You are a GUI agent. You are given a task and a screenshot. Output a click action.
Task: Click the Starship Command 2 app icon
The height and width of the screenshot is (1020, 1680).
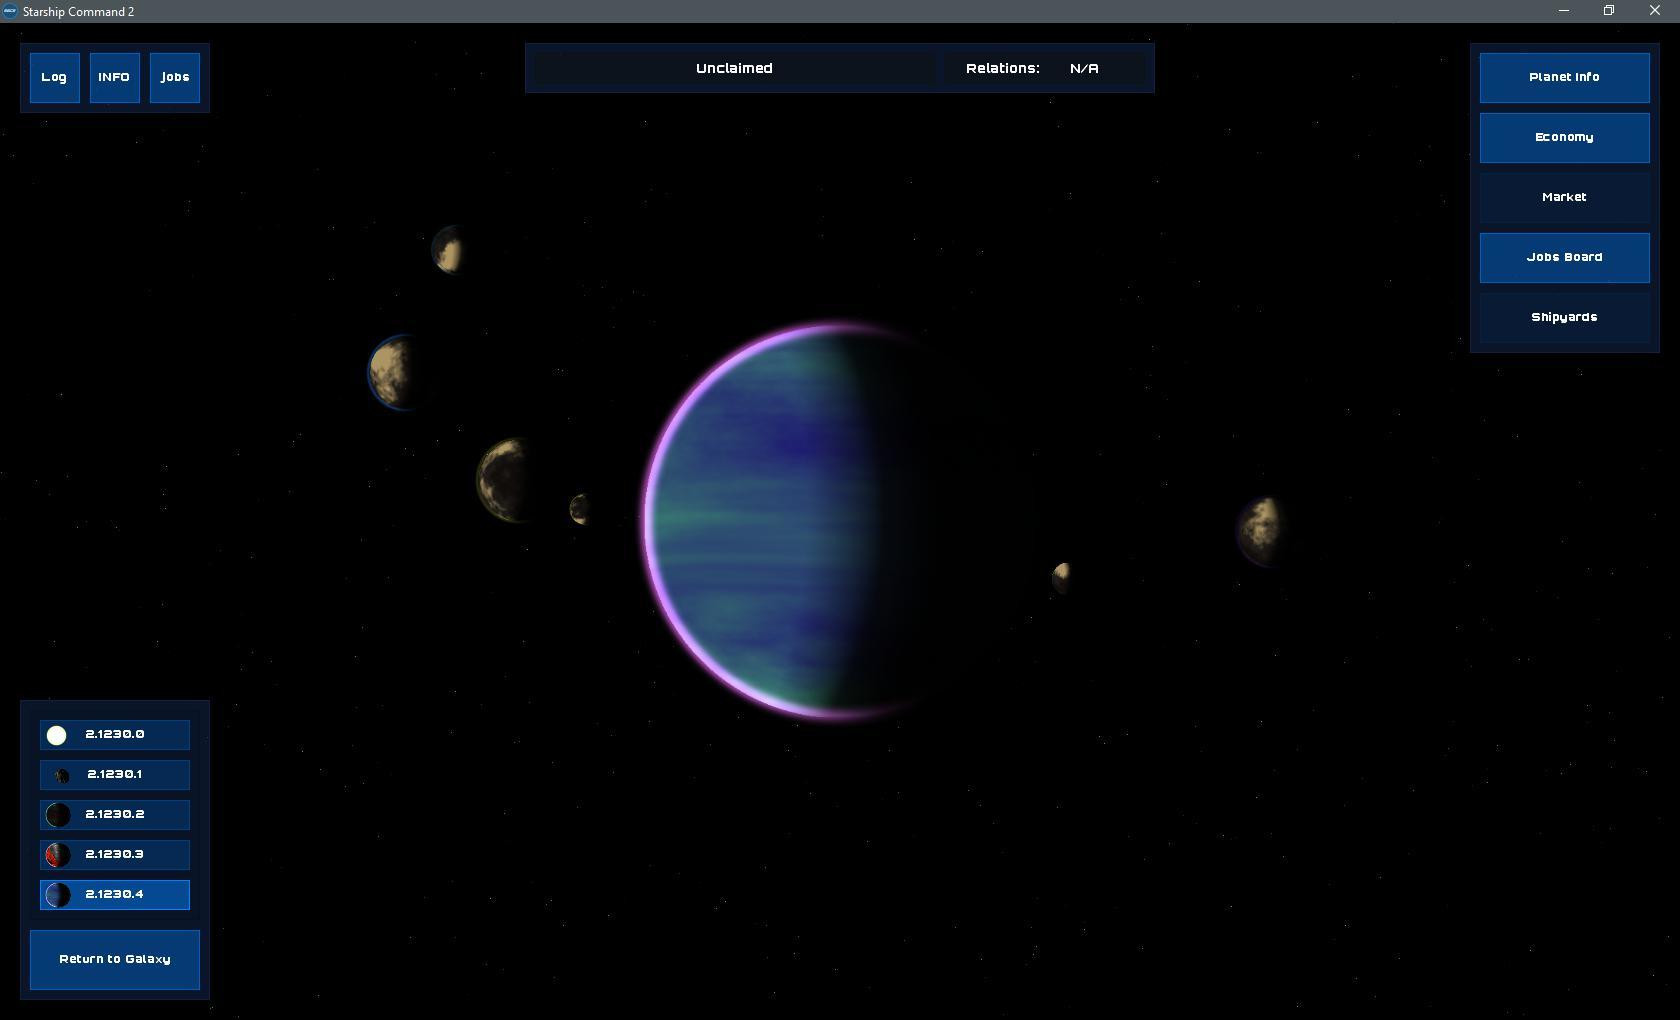(x=10, y=11)
